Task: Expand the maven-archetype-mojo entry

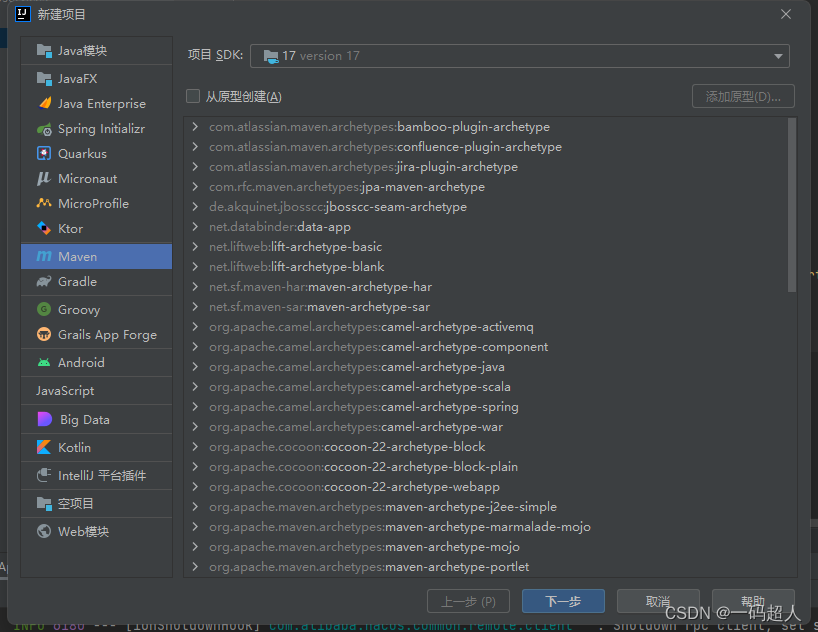Action: (195, 546)
